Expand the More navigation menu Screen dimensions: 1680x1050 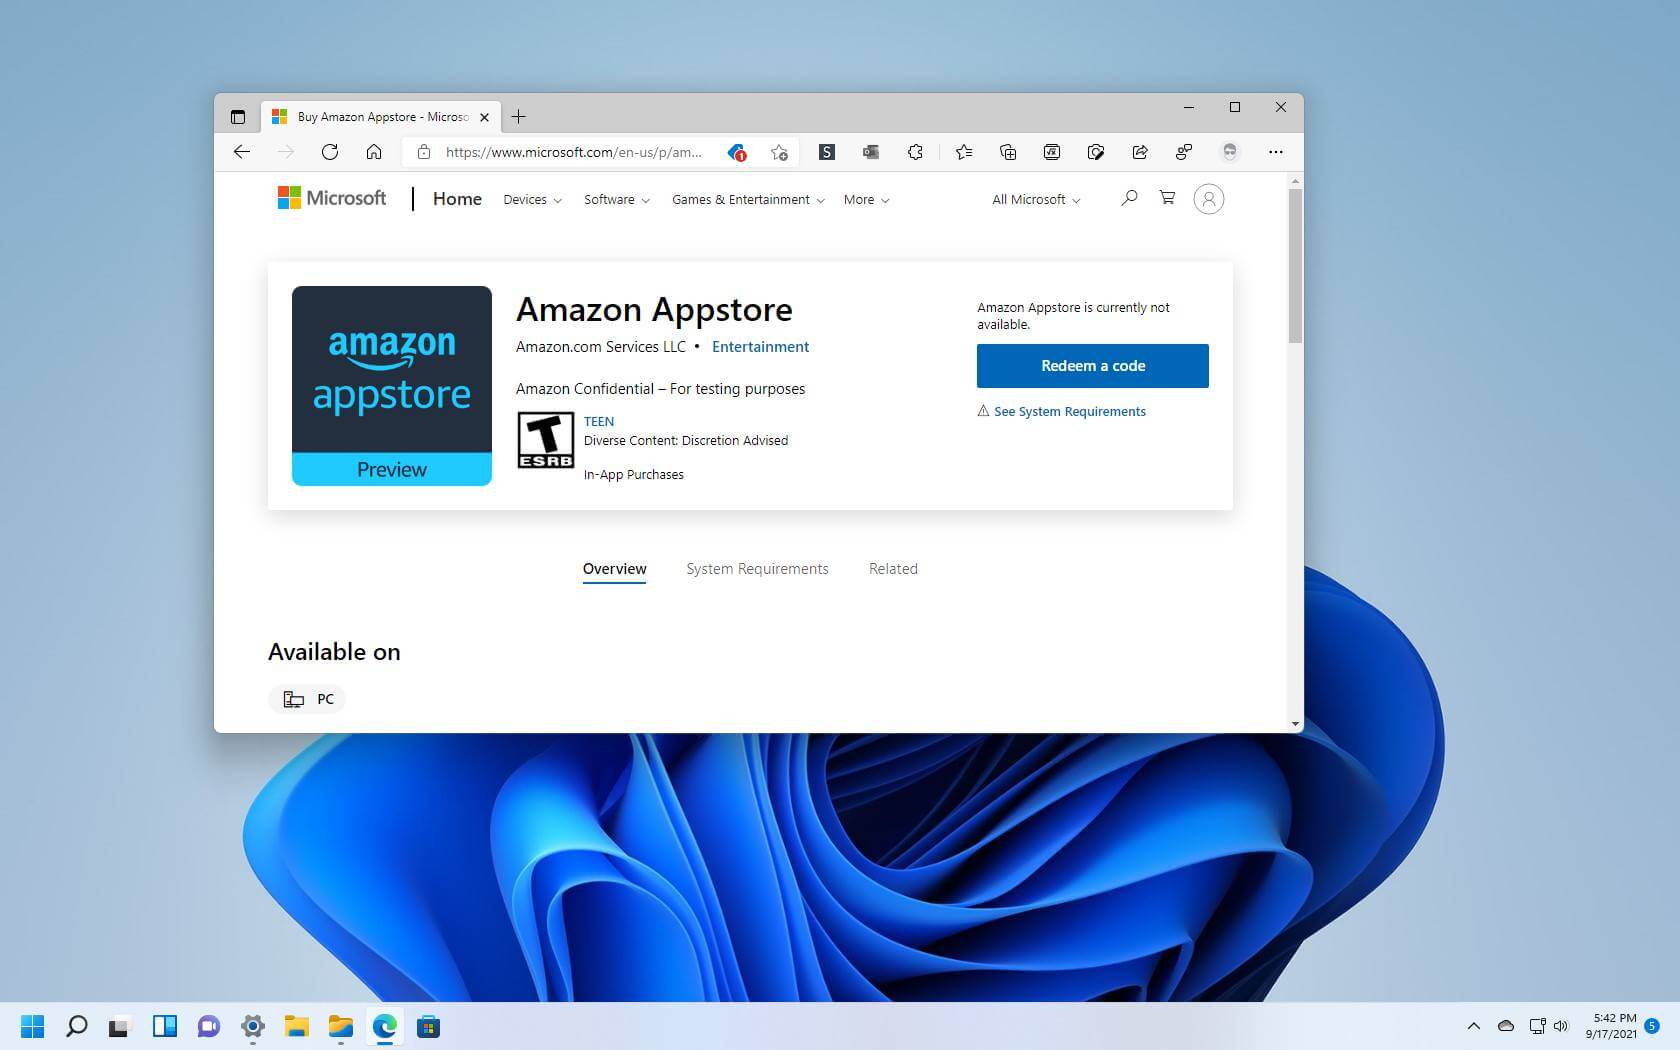click(x=865, y=199)
